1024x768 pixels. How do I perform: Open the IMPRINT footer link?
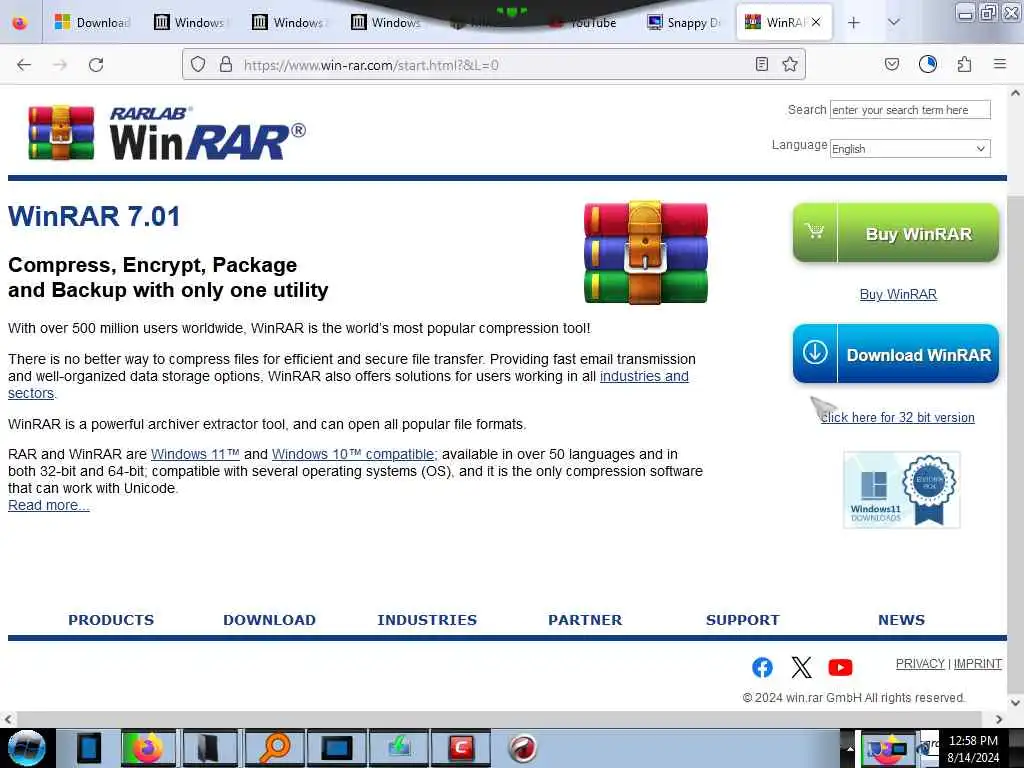(978, 664)
